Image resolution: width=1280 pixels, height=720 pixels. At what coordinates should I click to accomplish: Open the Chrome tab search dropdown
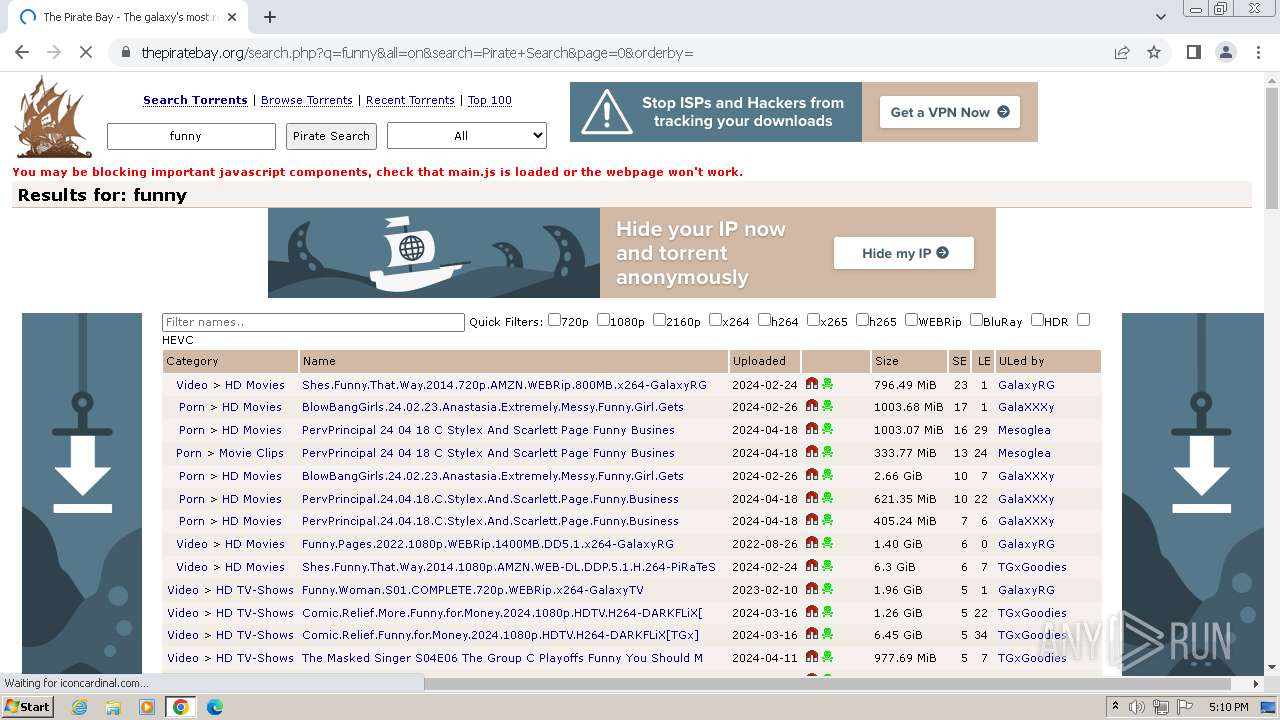(1160, 17)
